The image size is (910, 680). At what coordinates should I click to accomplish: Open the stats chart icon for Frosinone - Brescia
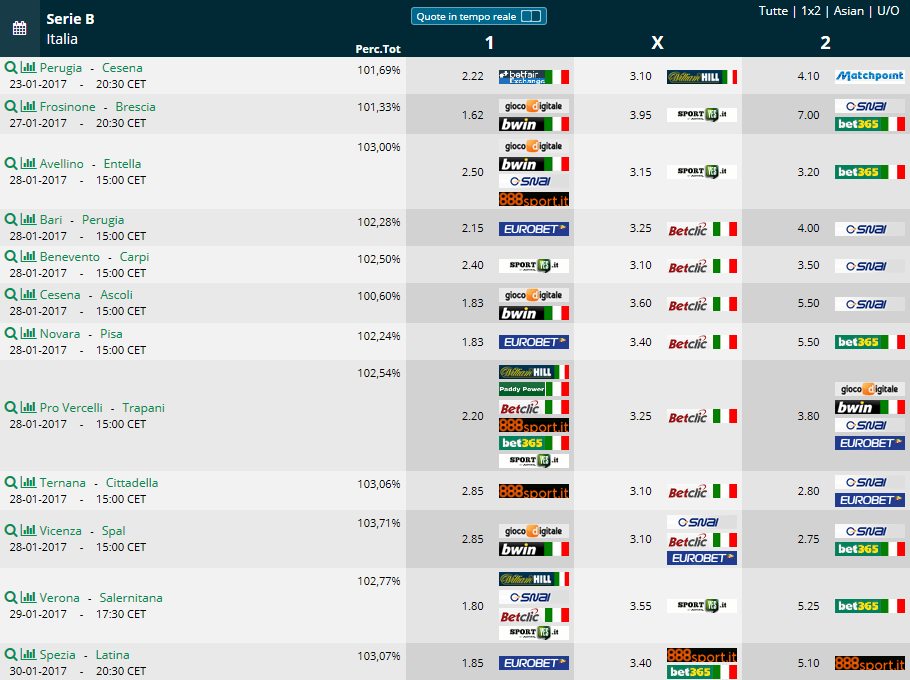point(28,106)
